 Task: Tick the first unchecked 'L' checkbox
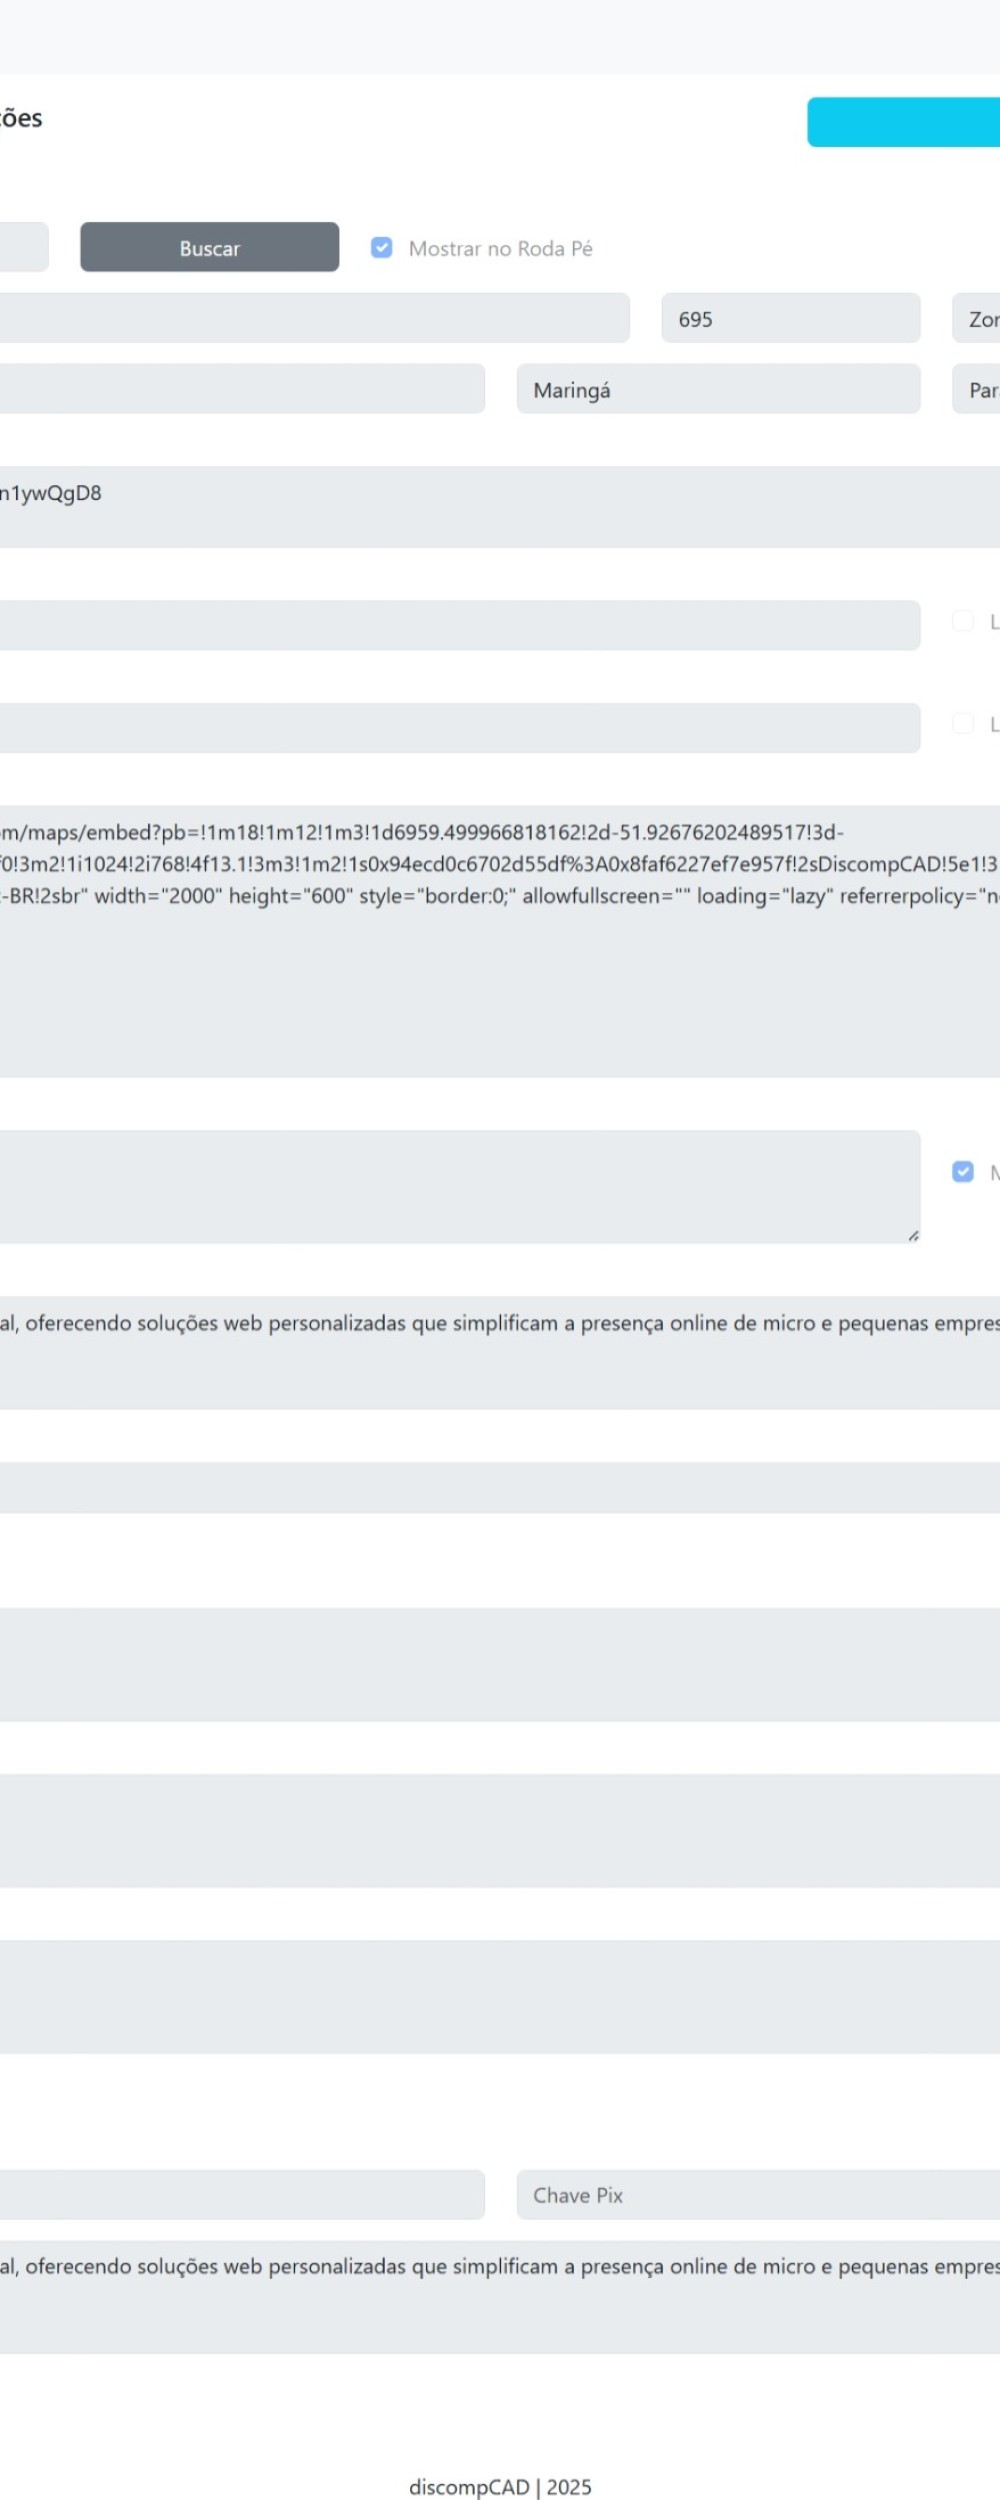[962, 621]
